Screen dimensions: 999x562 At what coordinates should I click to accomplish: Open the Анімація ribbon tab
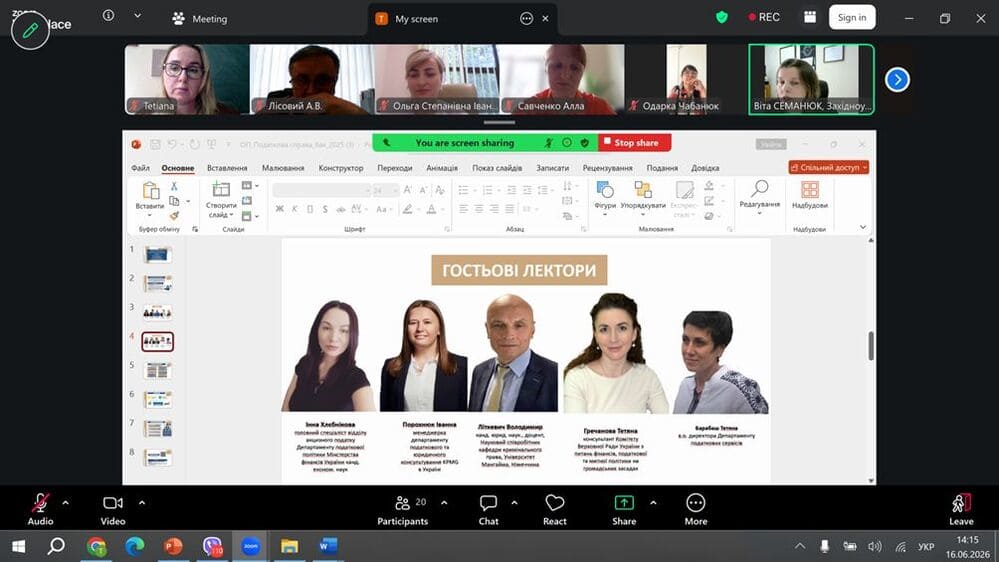(x=442, y=168)
